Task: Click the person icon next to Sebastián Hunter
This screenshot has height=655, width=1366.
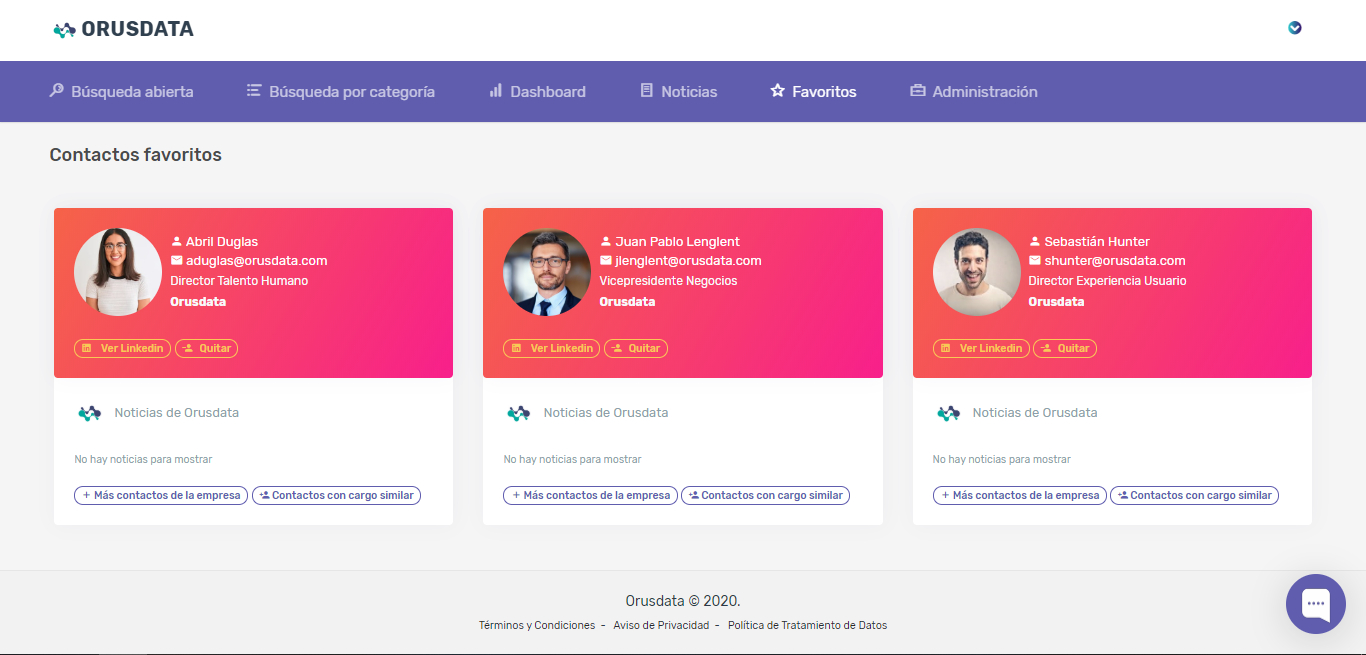Action: (1036, 241)
